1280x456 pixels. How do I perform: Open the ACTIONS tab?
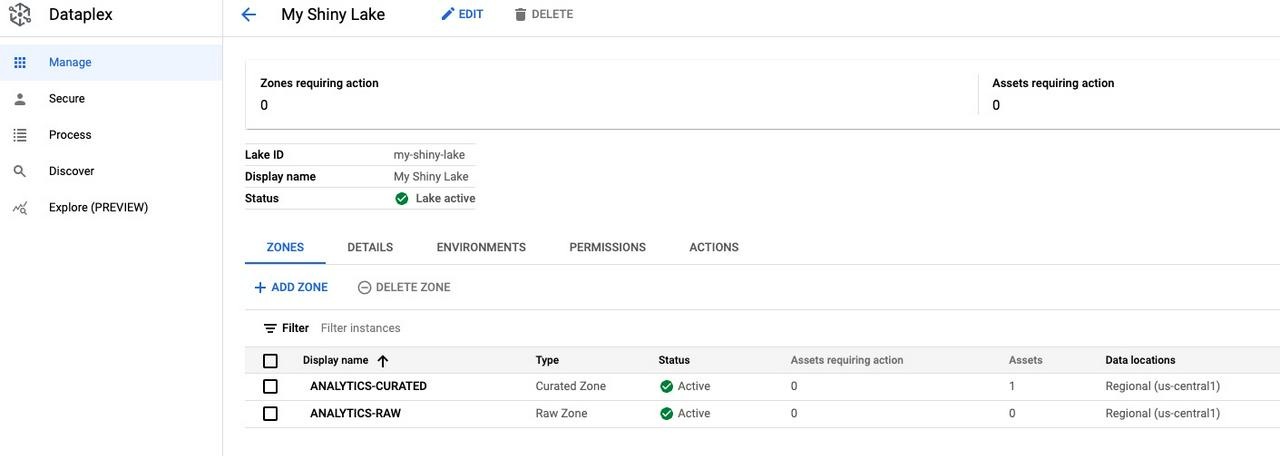coord(714,247)
